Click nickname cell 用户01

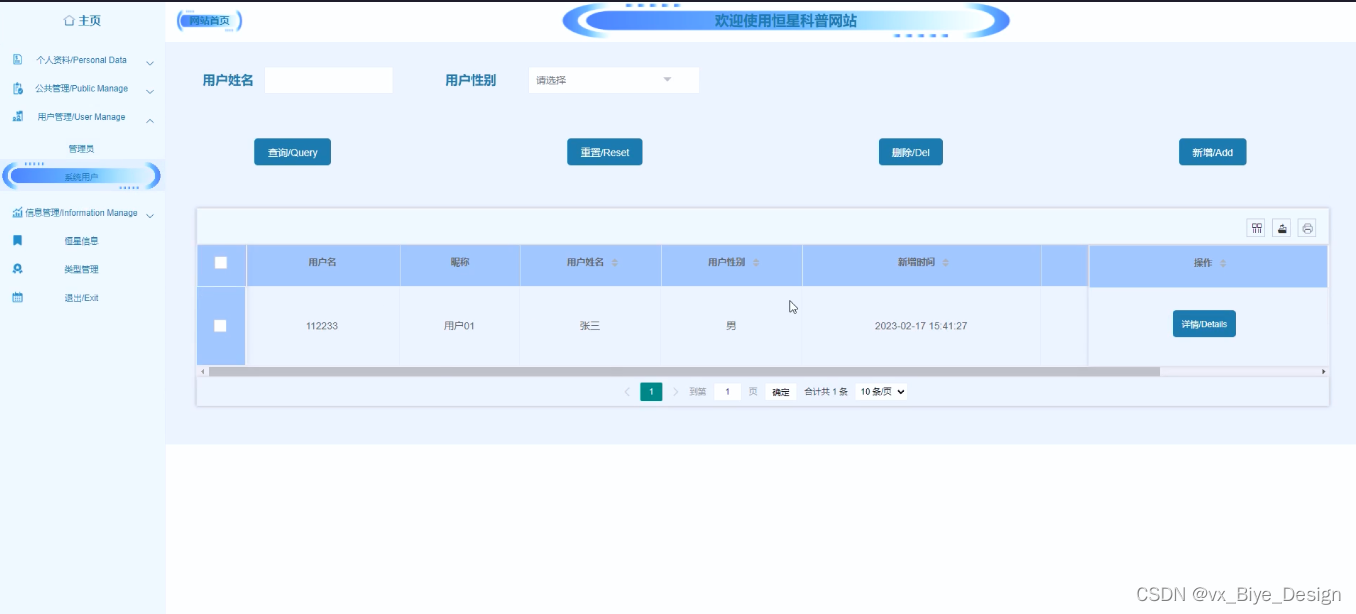point(460,326)
